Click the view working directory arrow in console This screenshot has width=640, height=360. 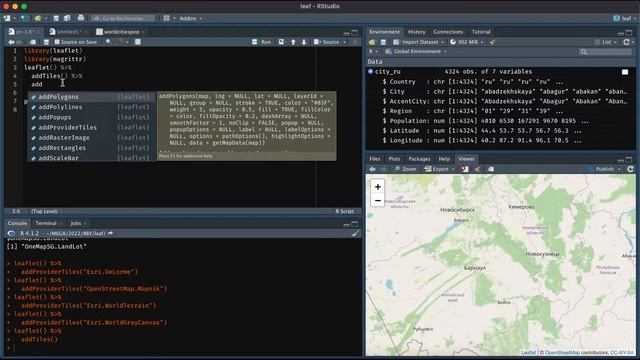[110, 233]
